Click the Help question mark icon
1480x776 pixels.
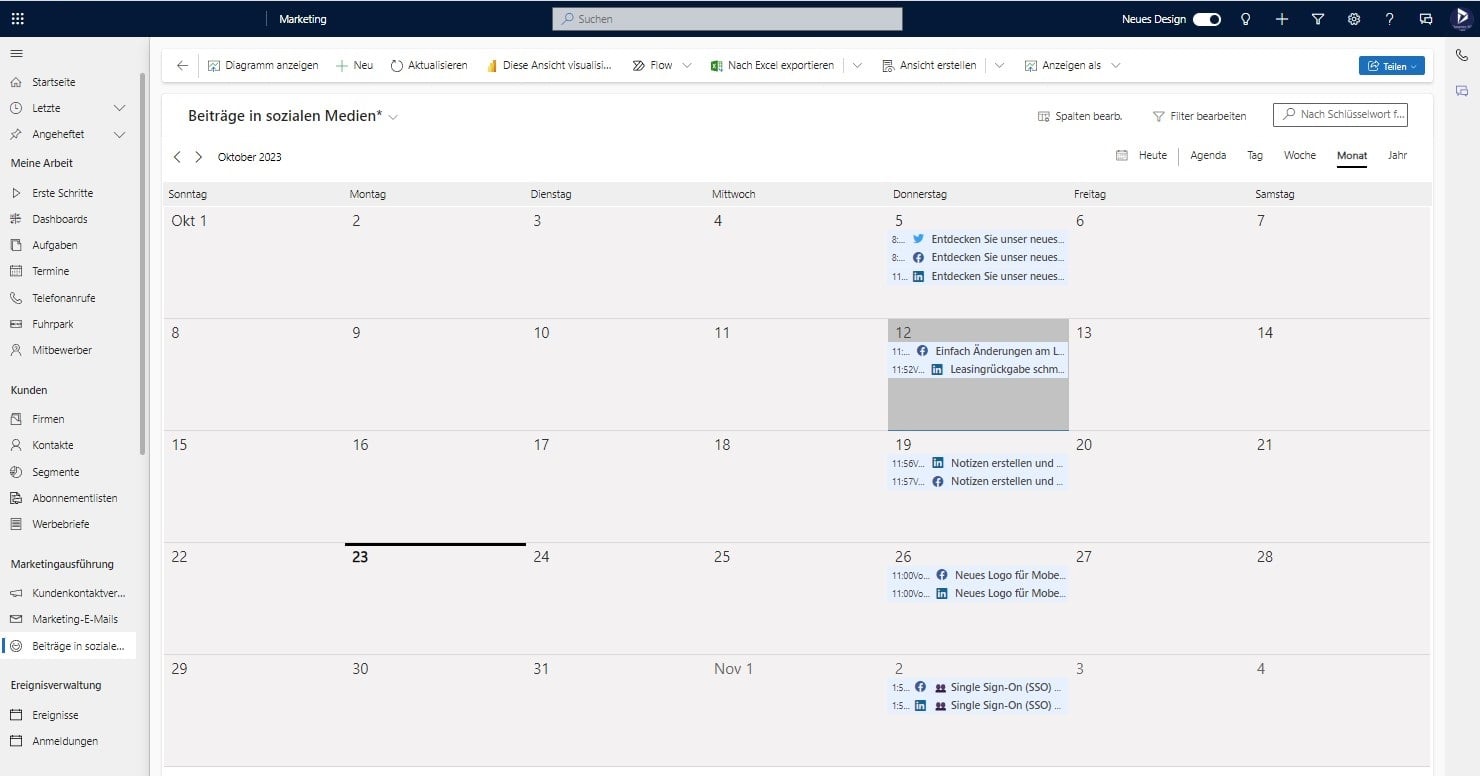click(1389, 18)
